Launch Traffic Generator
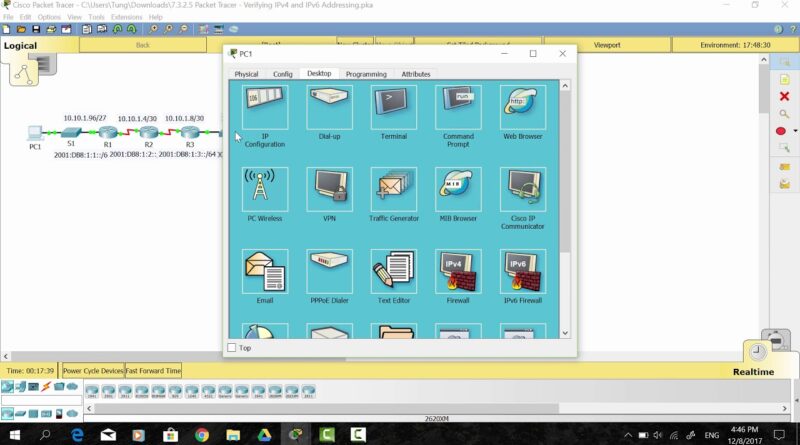Viewport: 800px width, 445px height. [x=394, y=189]
